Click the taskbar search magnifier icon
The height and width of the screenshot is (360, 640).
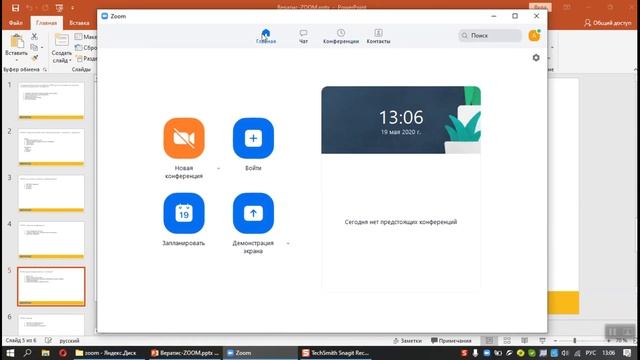pyautogui.click(x=27, y=353)
